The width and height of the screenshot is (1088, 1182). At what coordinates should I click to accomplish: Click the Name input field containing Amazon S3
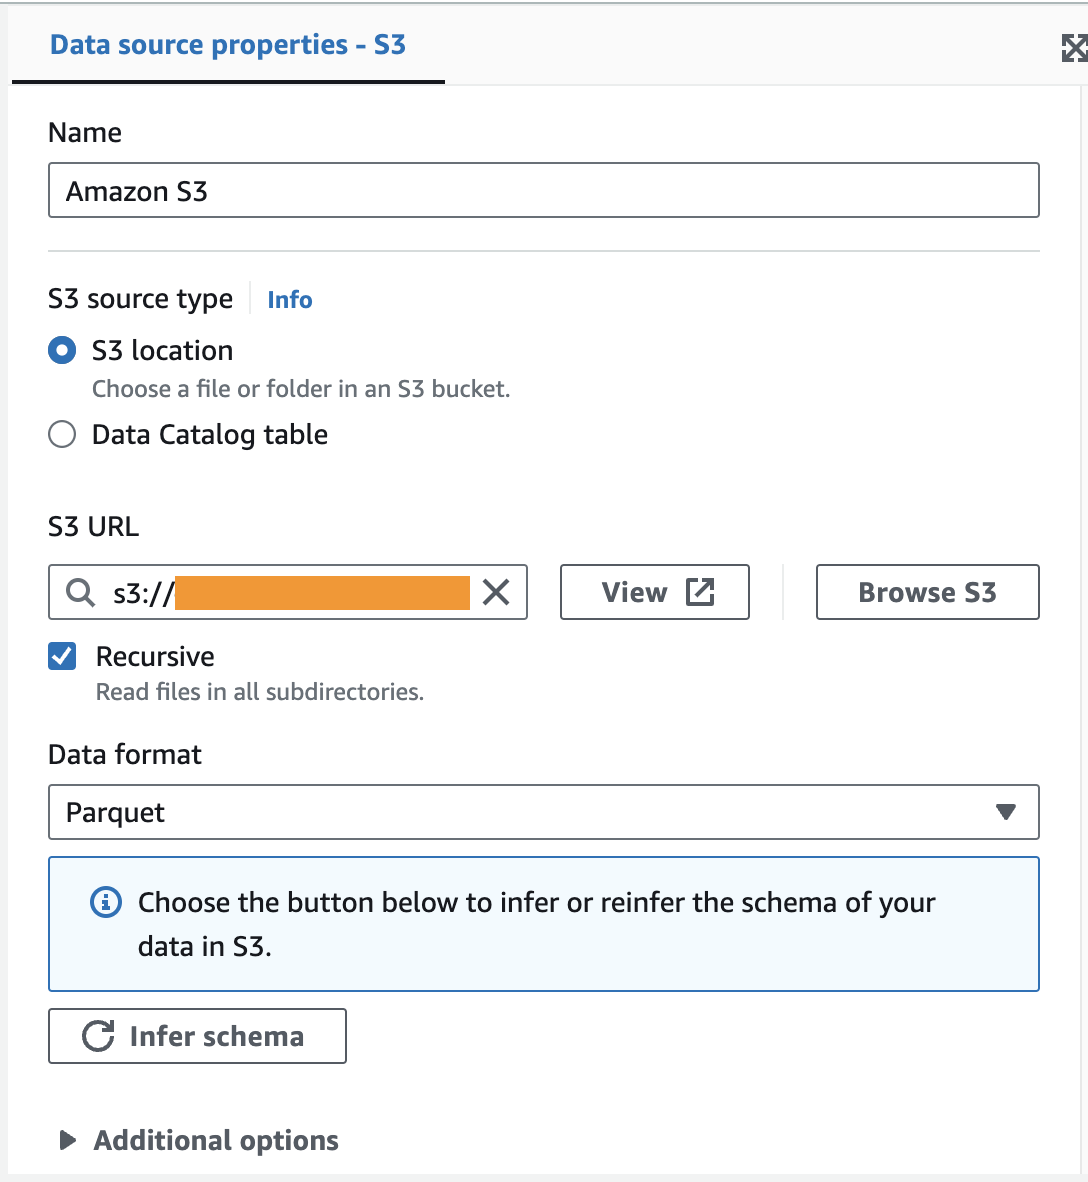coord(544,191)
